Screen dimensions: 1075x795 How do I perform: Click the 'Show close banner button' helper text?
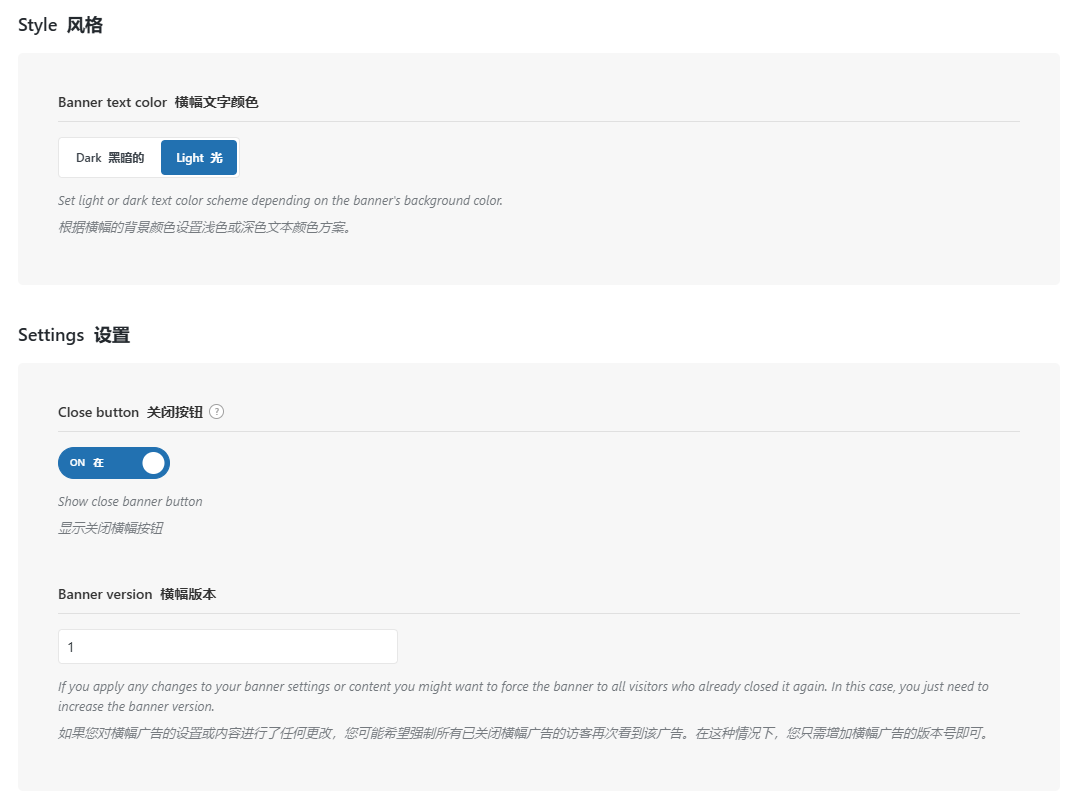pos(130,502)
